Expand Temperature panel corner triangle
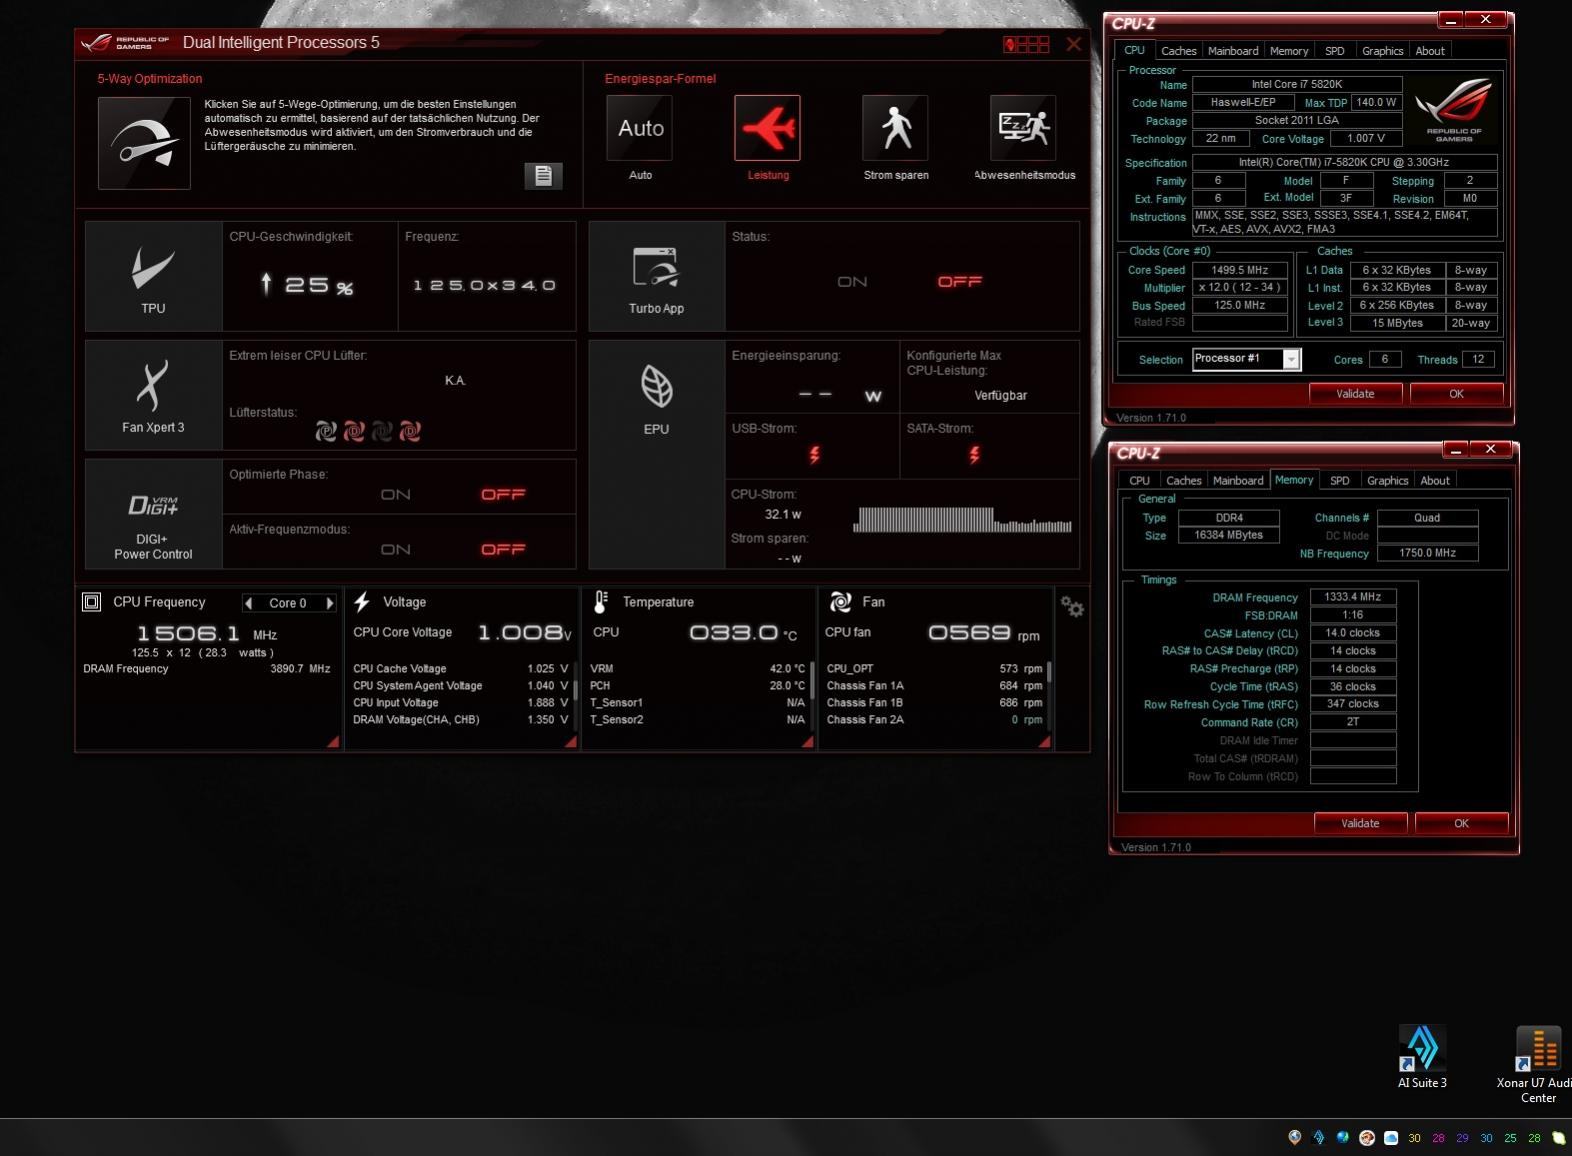The width and height of the screenshot is (1572, 1156). [x=807, y=741]
